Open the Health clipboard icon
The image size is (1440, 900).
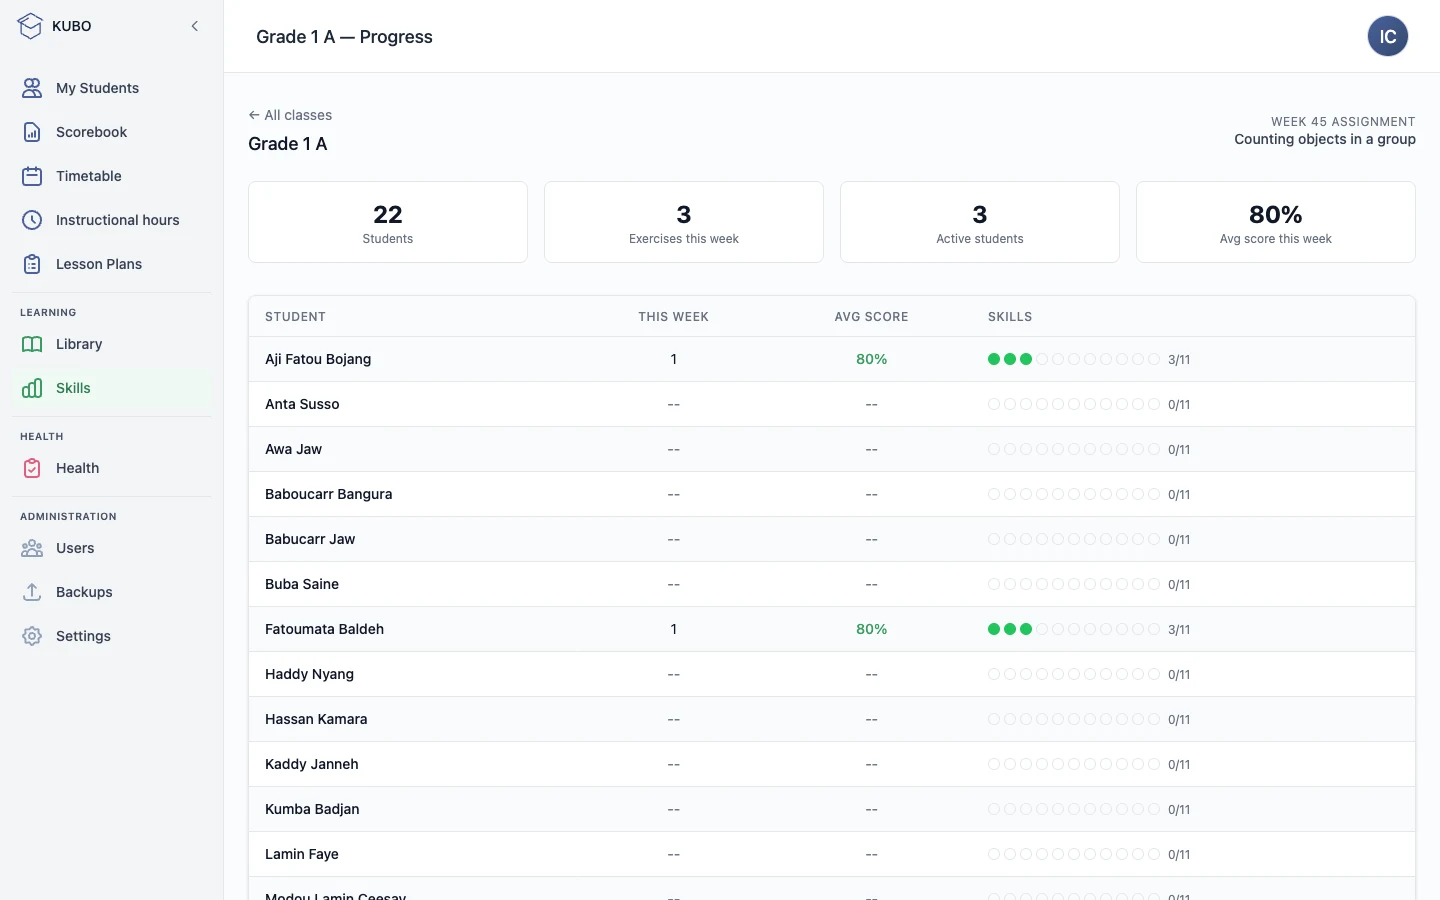click(x=32, y=468)
